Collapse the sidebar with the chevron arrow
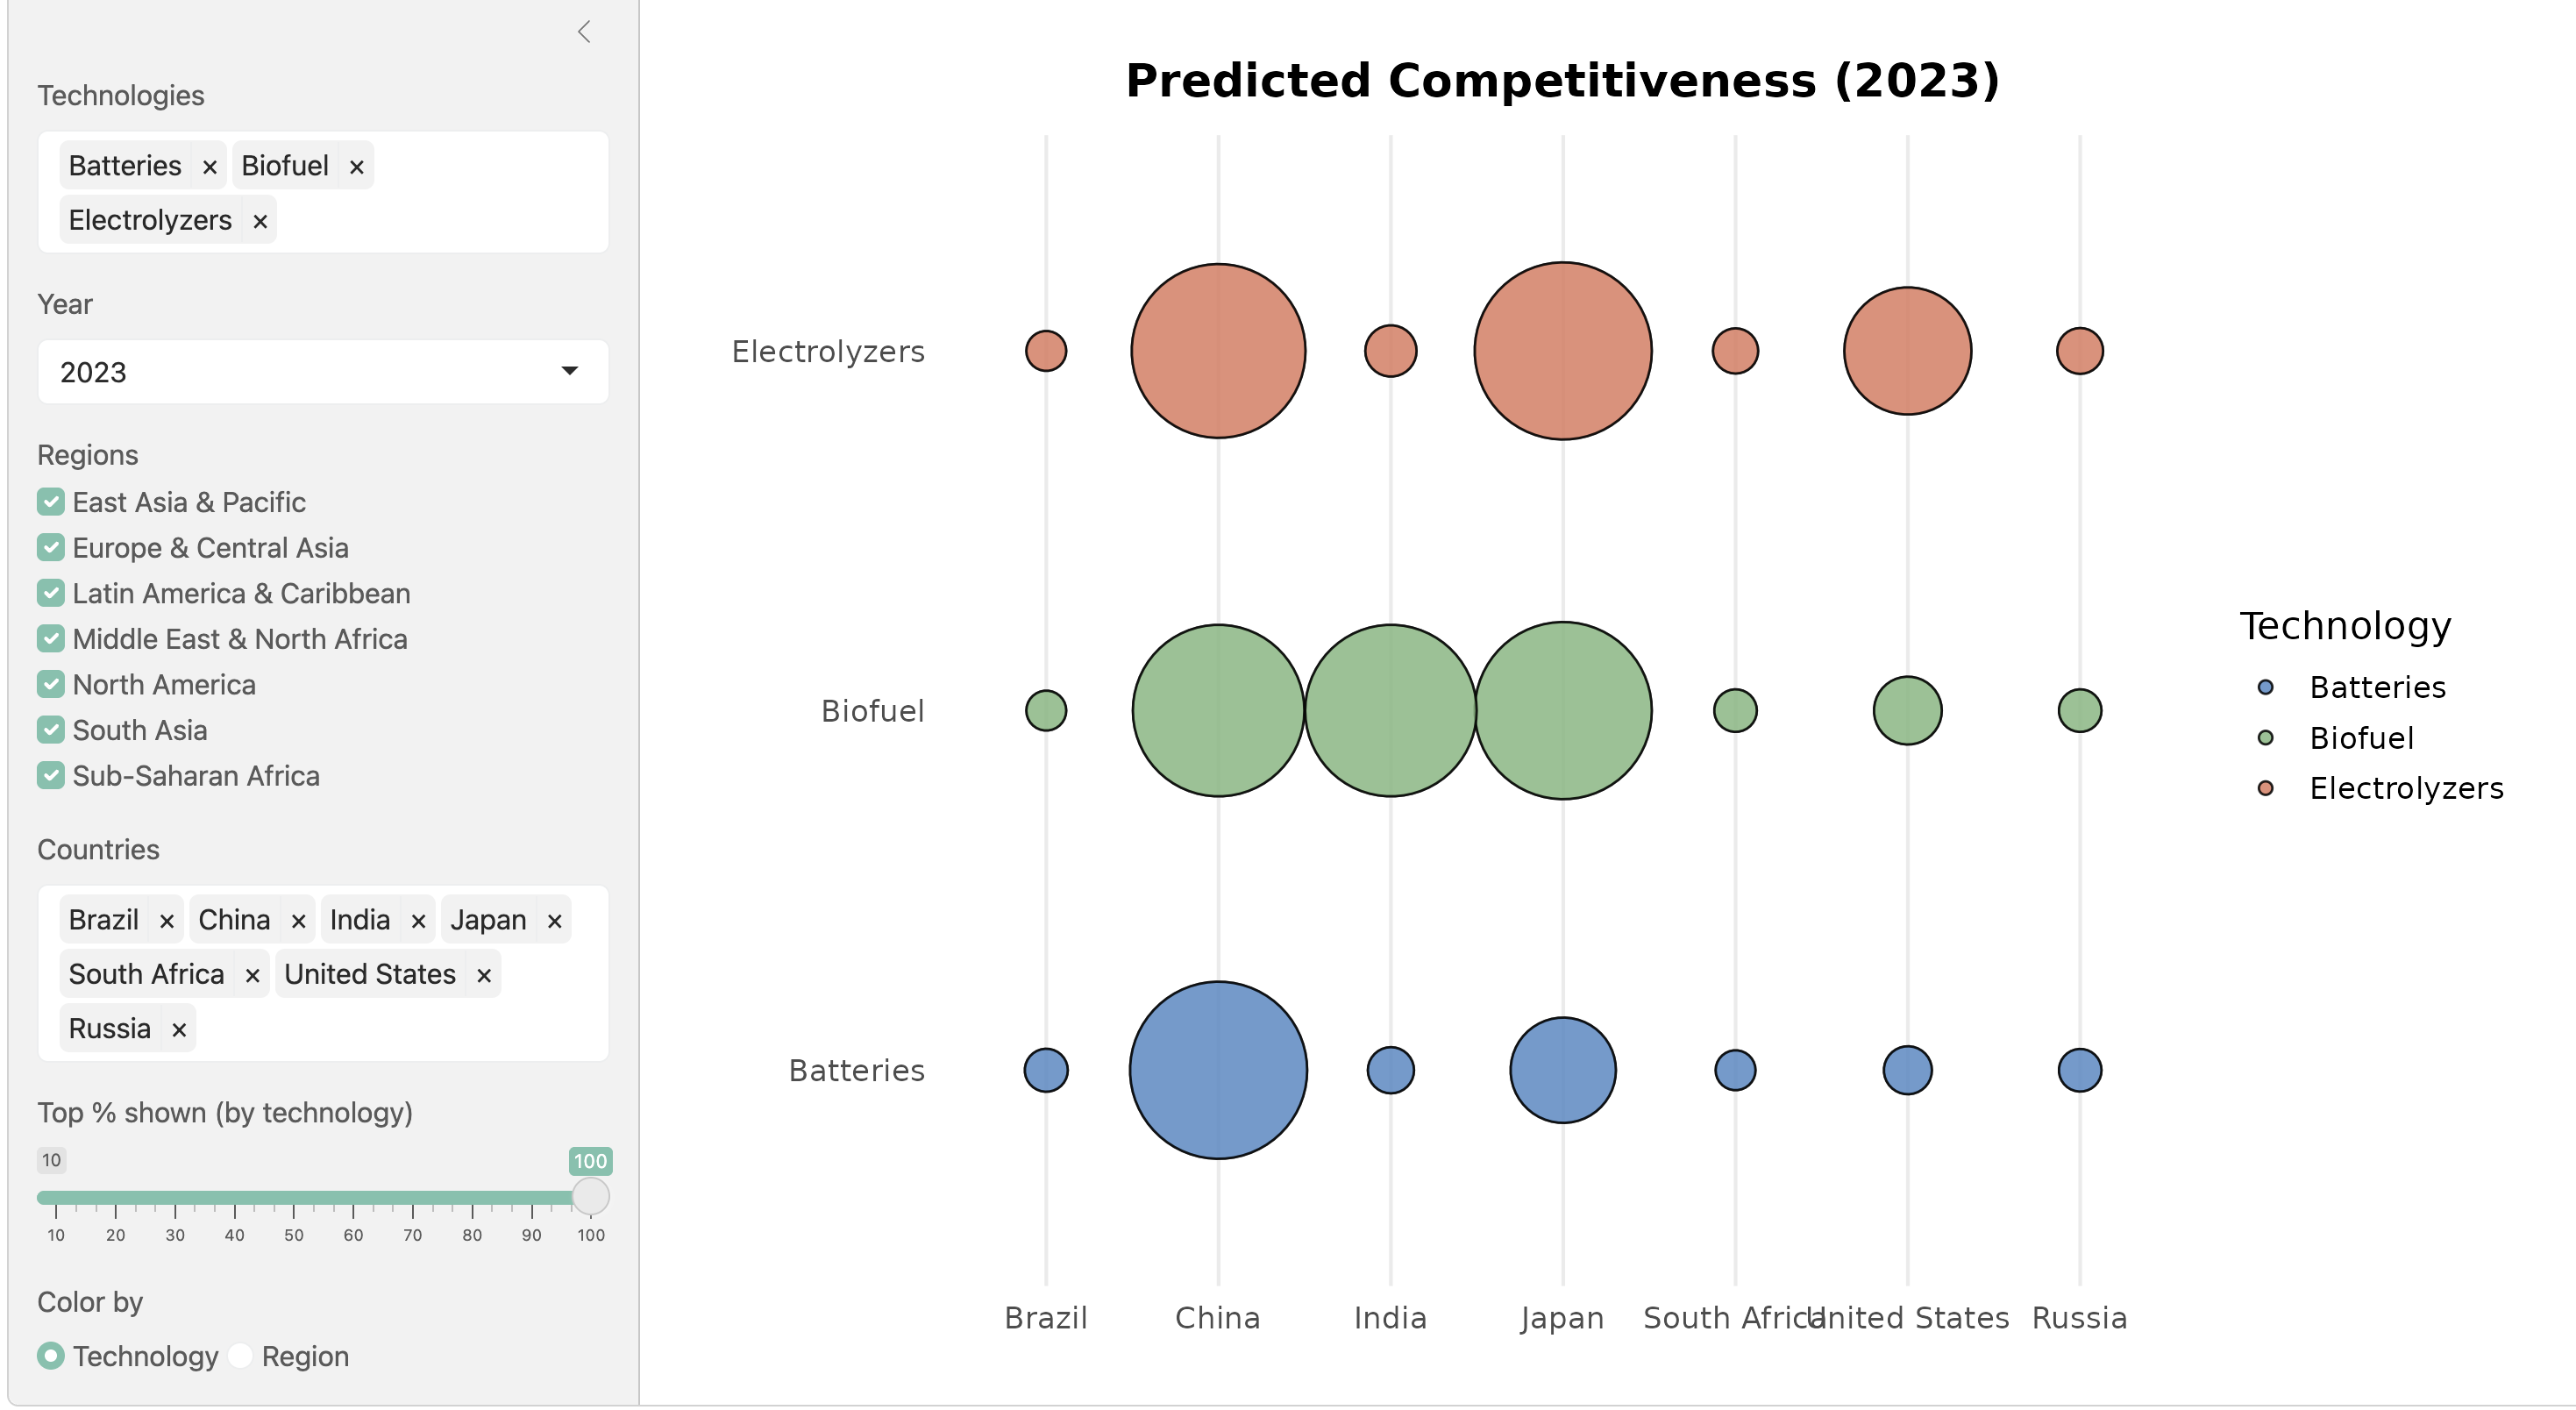 585,32
